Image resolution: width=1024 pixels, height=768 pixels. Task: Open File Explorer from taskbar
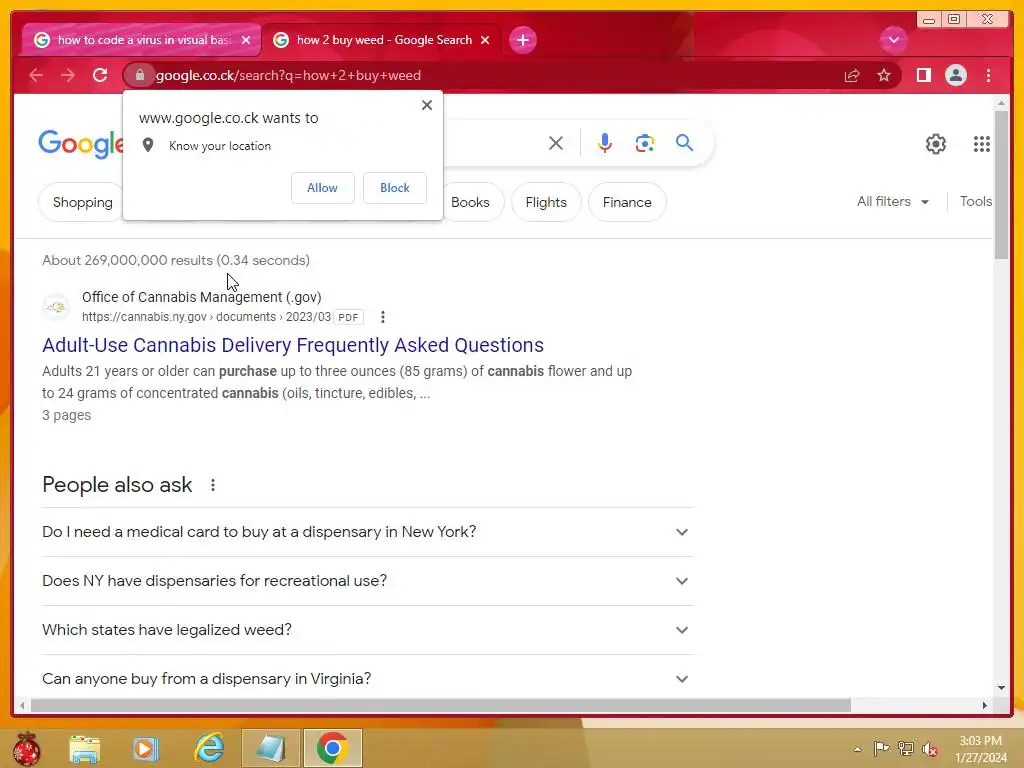click(85, 748)
